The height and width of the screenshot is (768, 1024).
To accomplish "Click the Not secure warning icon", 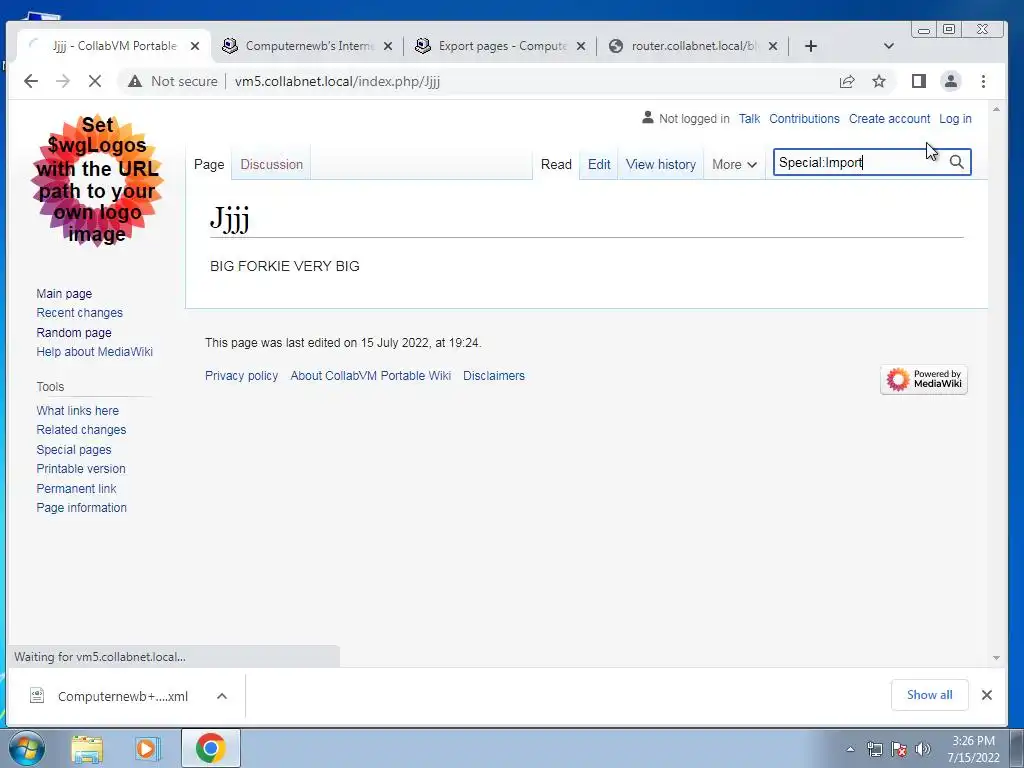I will (135, 81).
